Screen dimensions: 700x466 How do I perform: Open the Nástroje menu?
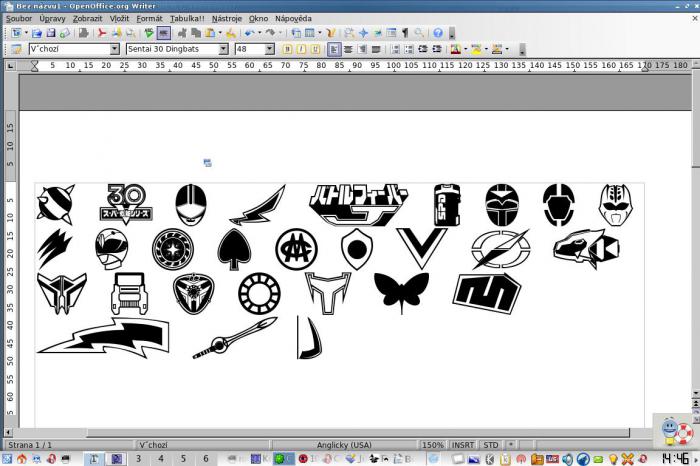[x=227, y=19]
